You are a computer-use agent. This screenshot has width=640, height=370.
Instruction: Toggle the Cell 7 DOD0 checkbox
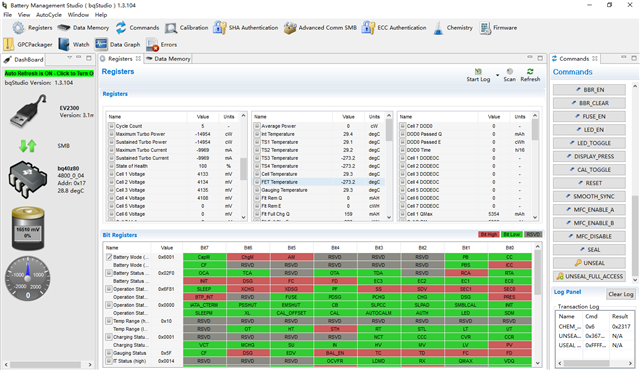click(402, 126)
